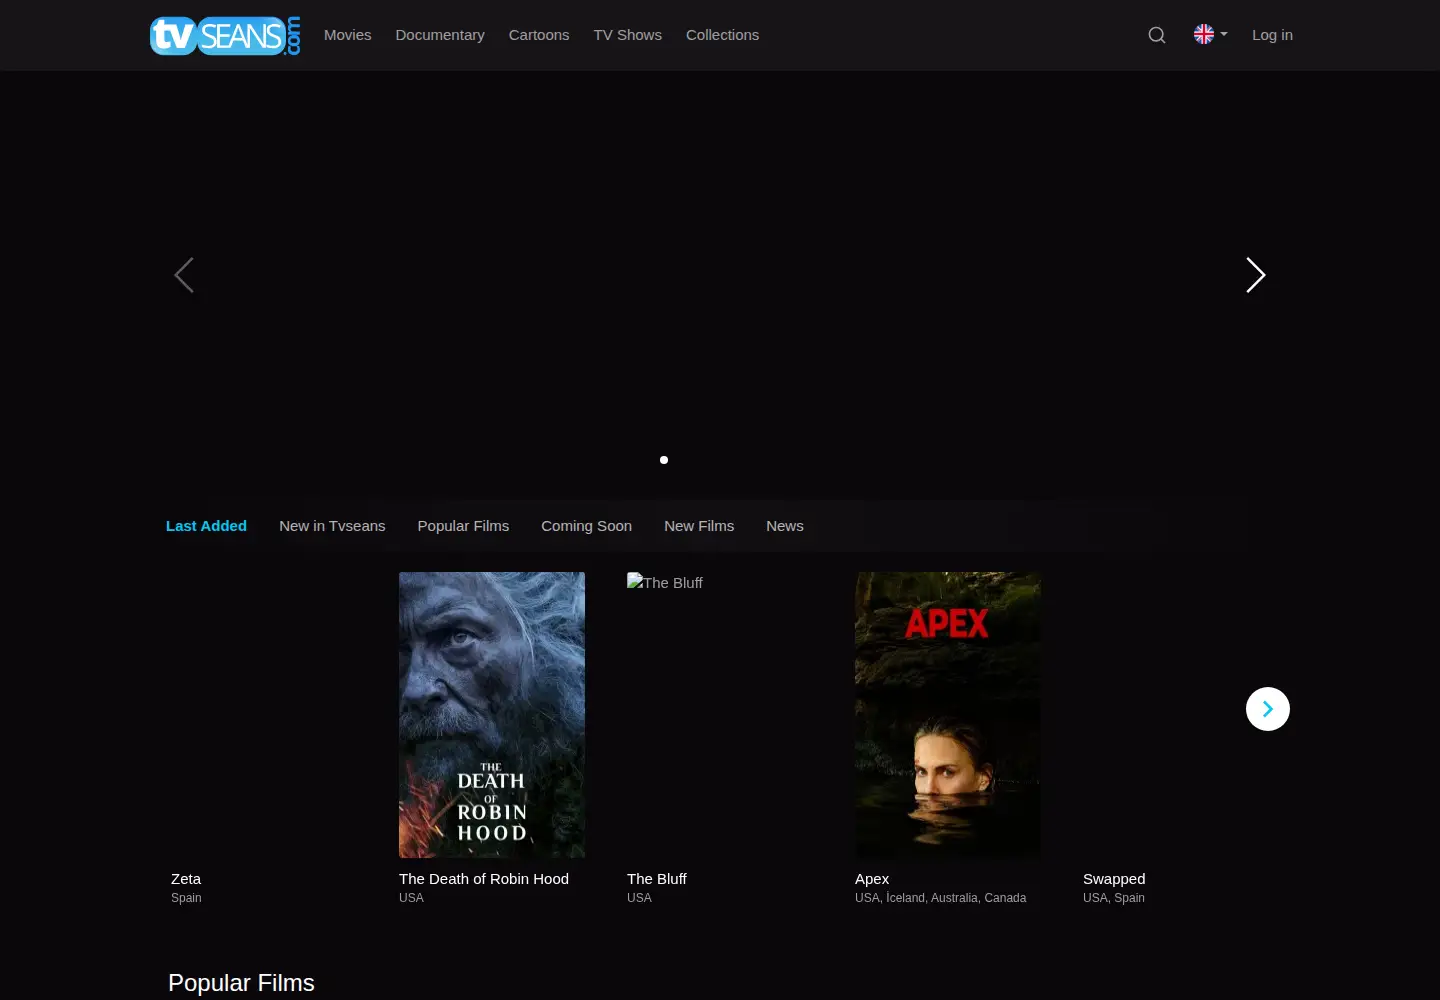
Task: Open The Death of Robin Hood poster
Action: (492, 715)
